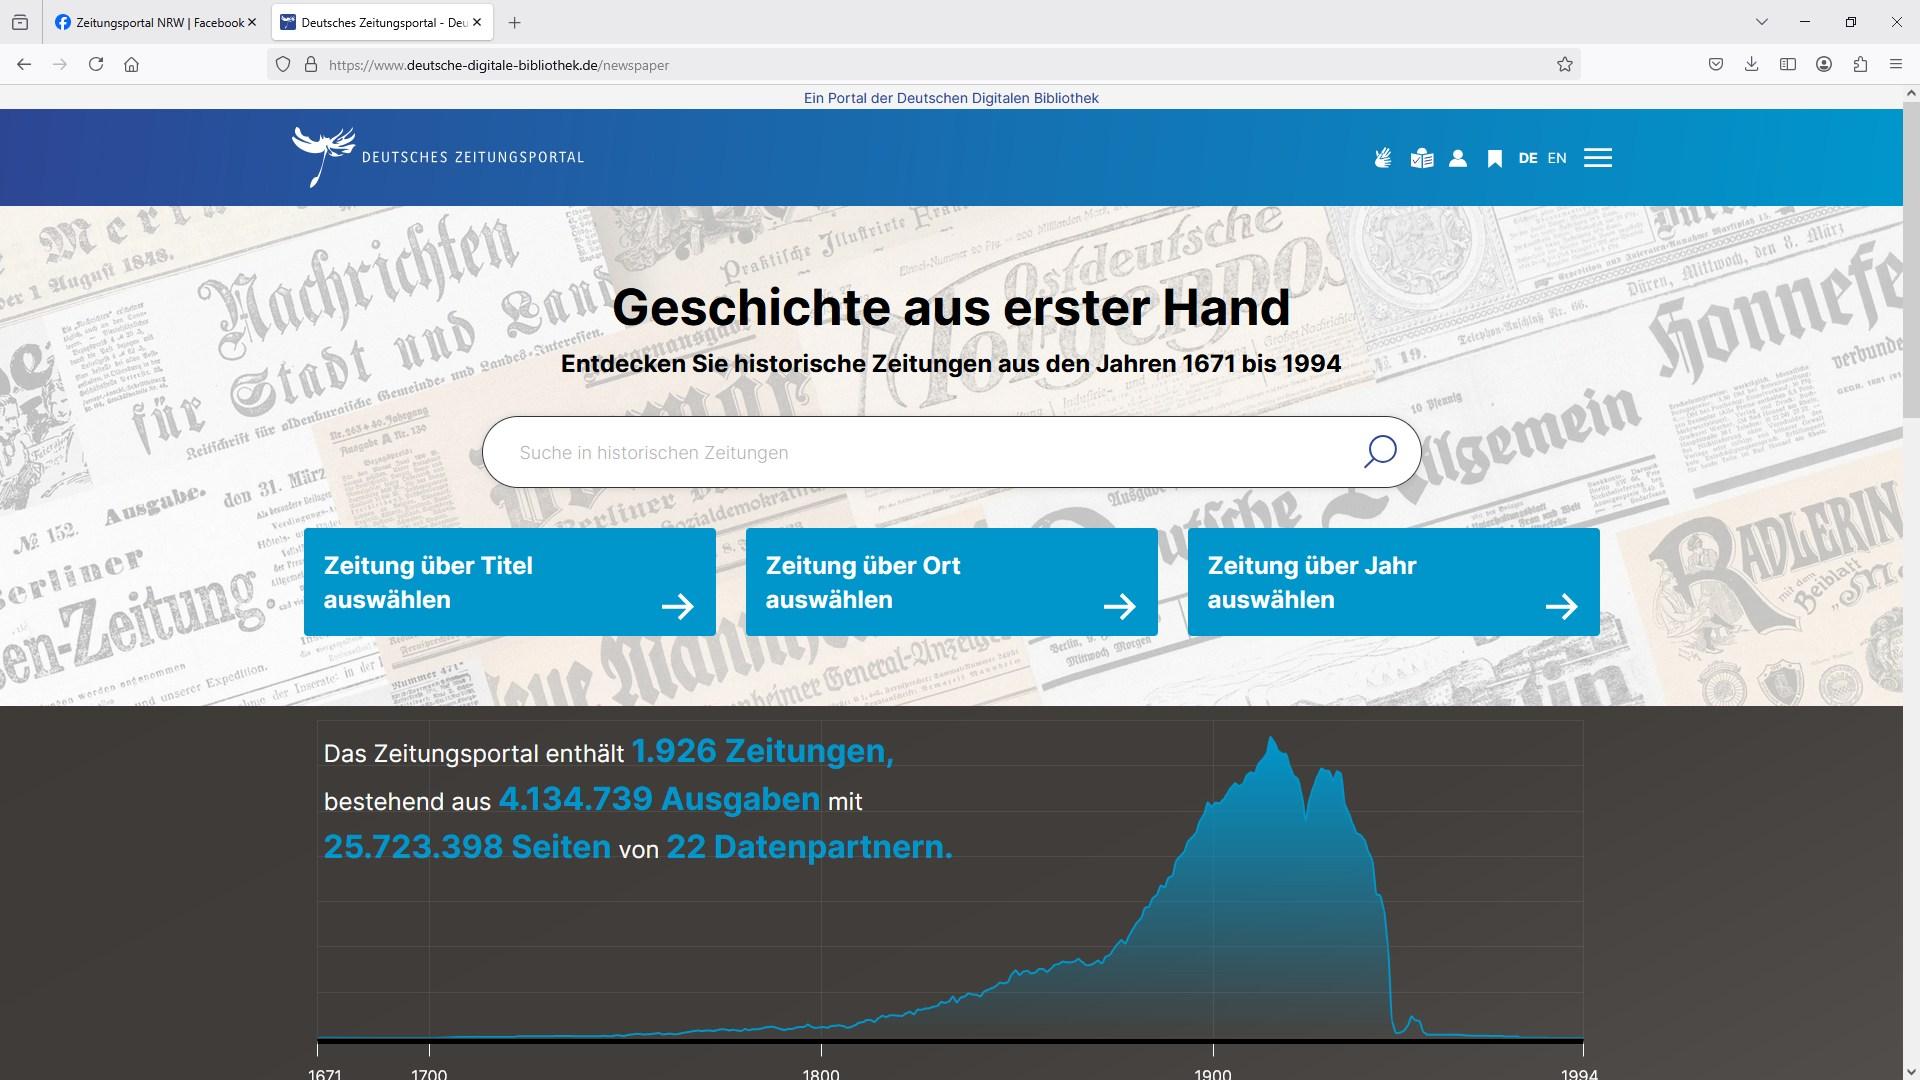Click 1900 marker on timeline axis
The width and height of the screenshot is (1920, 1080).
click(x=1213, y=1072)
